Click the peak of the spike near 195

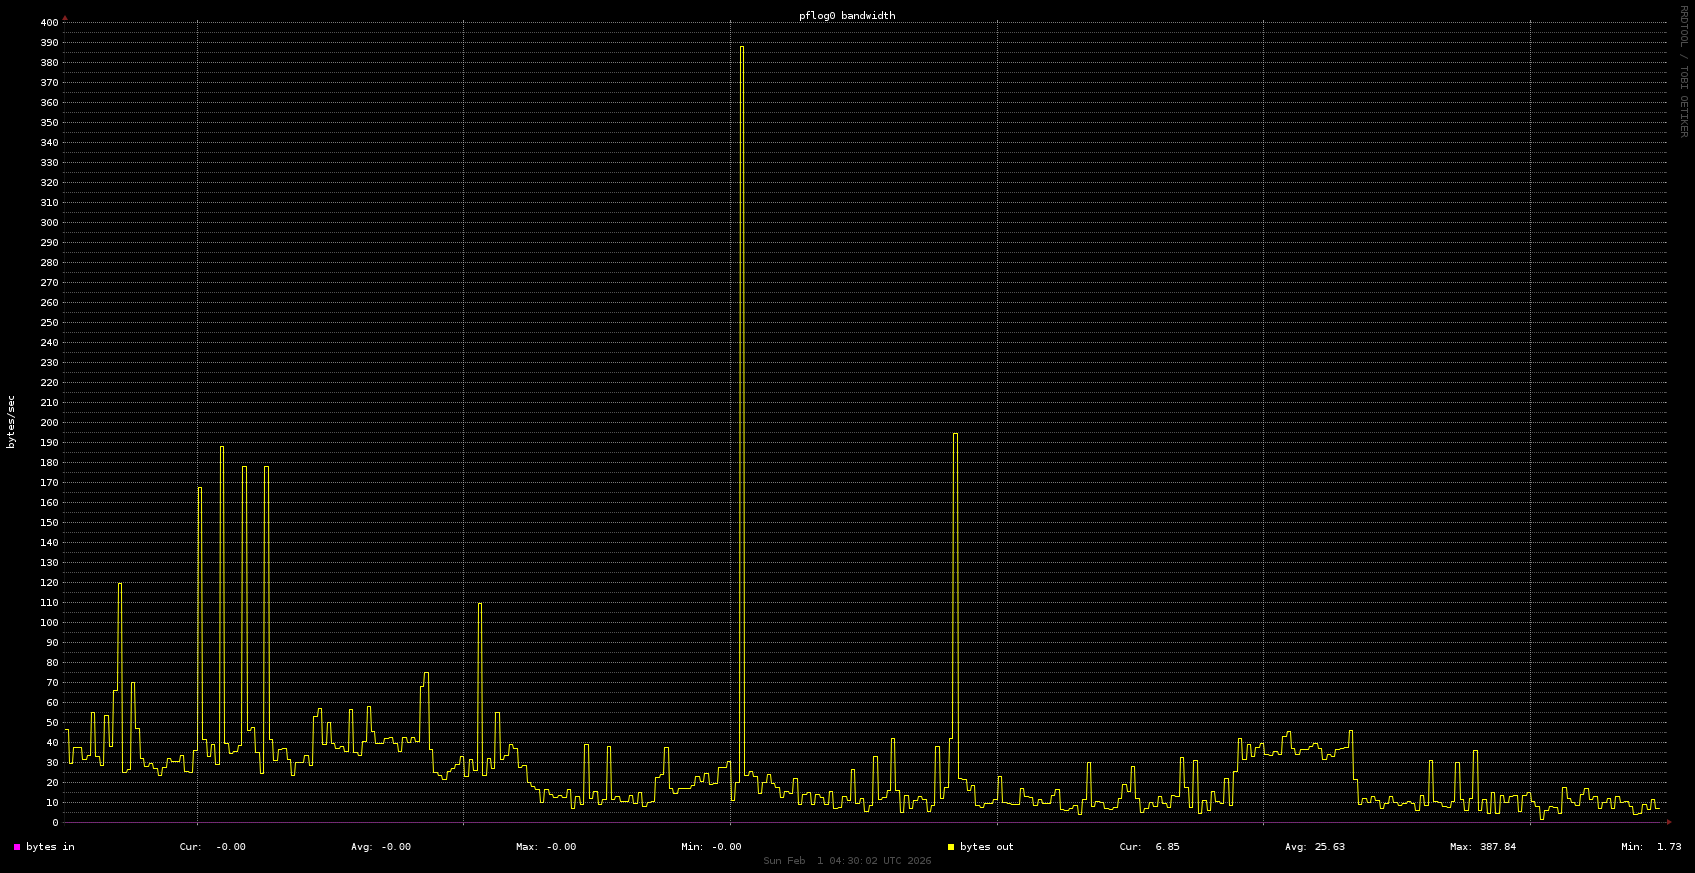[x=955, y=434]
